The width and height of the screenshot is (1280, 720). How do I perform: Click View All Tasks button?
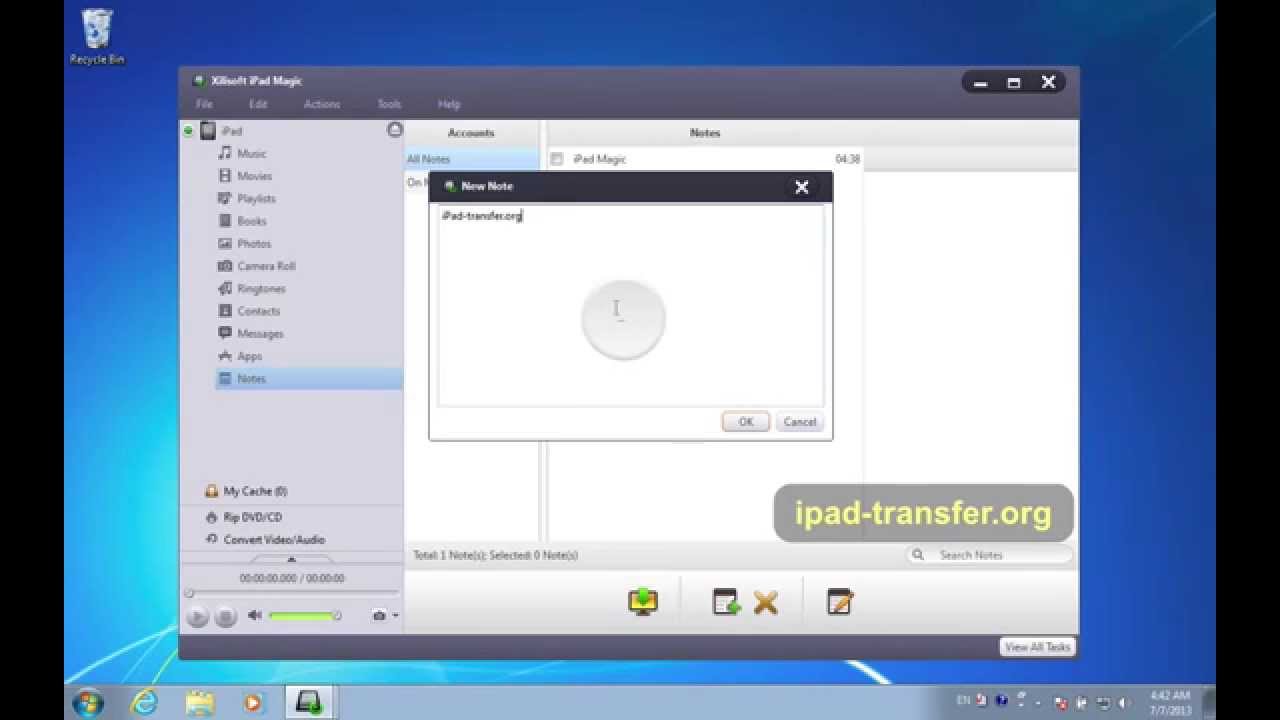tap(1037, 647)
